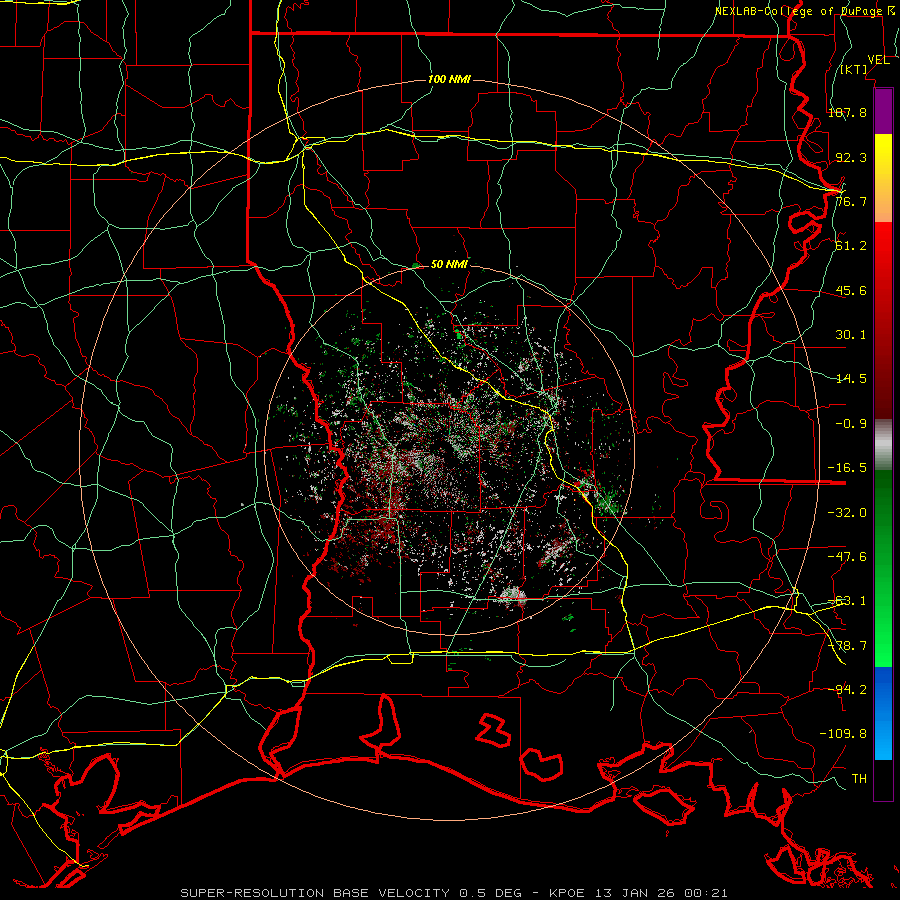Click the 76.7 legend value
The width and height of the screenshot is (900, 900).
pyautogui.click(x=851, y=201)
